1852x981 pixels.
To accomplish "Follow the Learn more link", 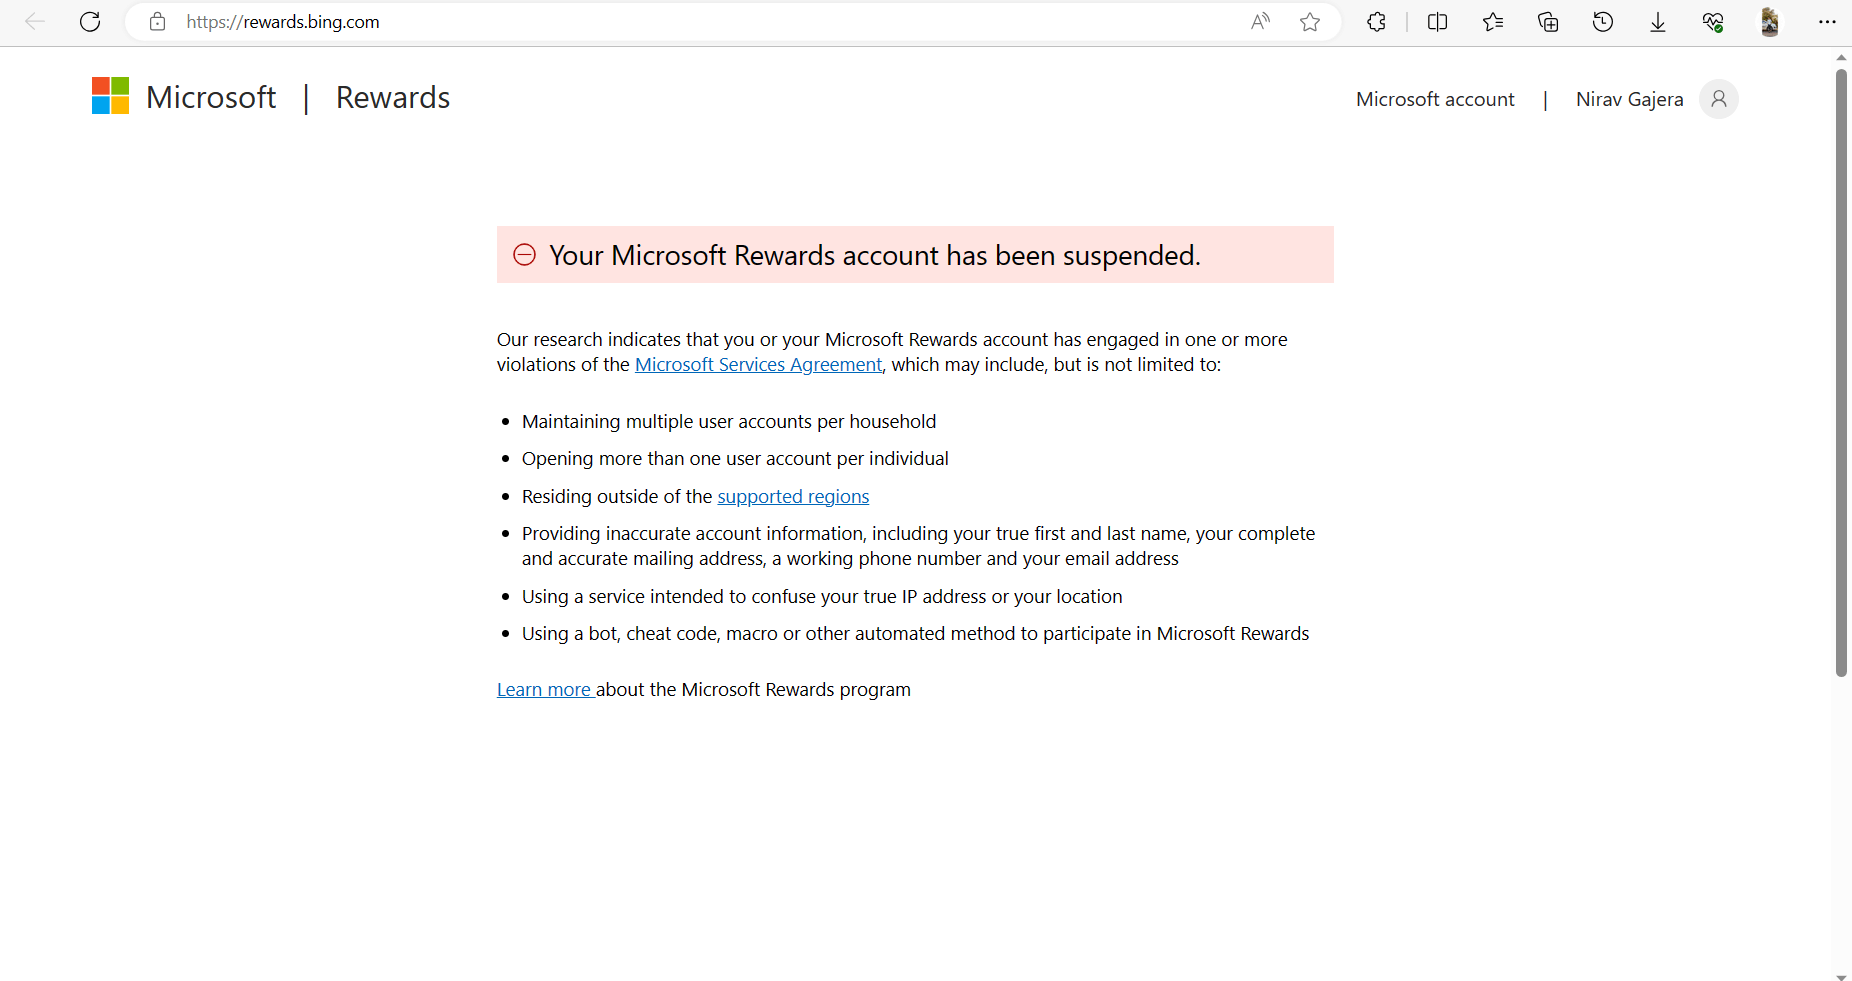I will click(x=545, y=690).
